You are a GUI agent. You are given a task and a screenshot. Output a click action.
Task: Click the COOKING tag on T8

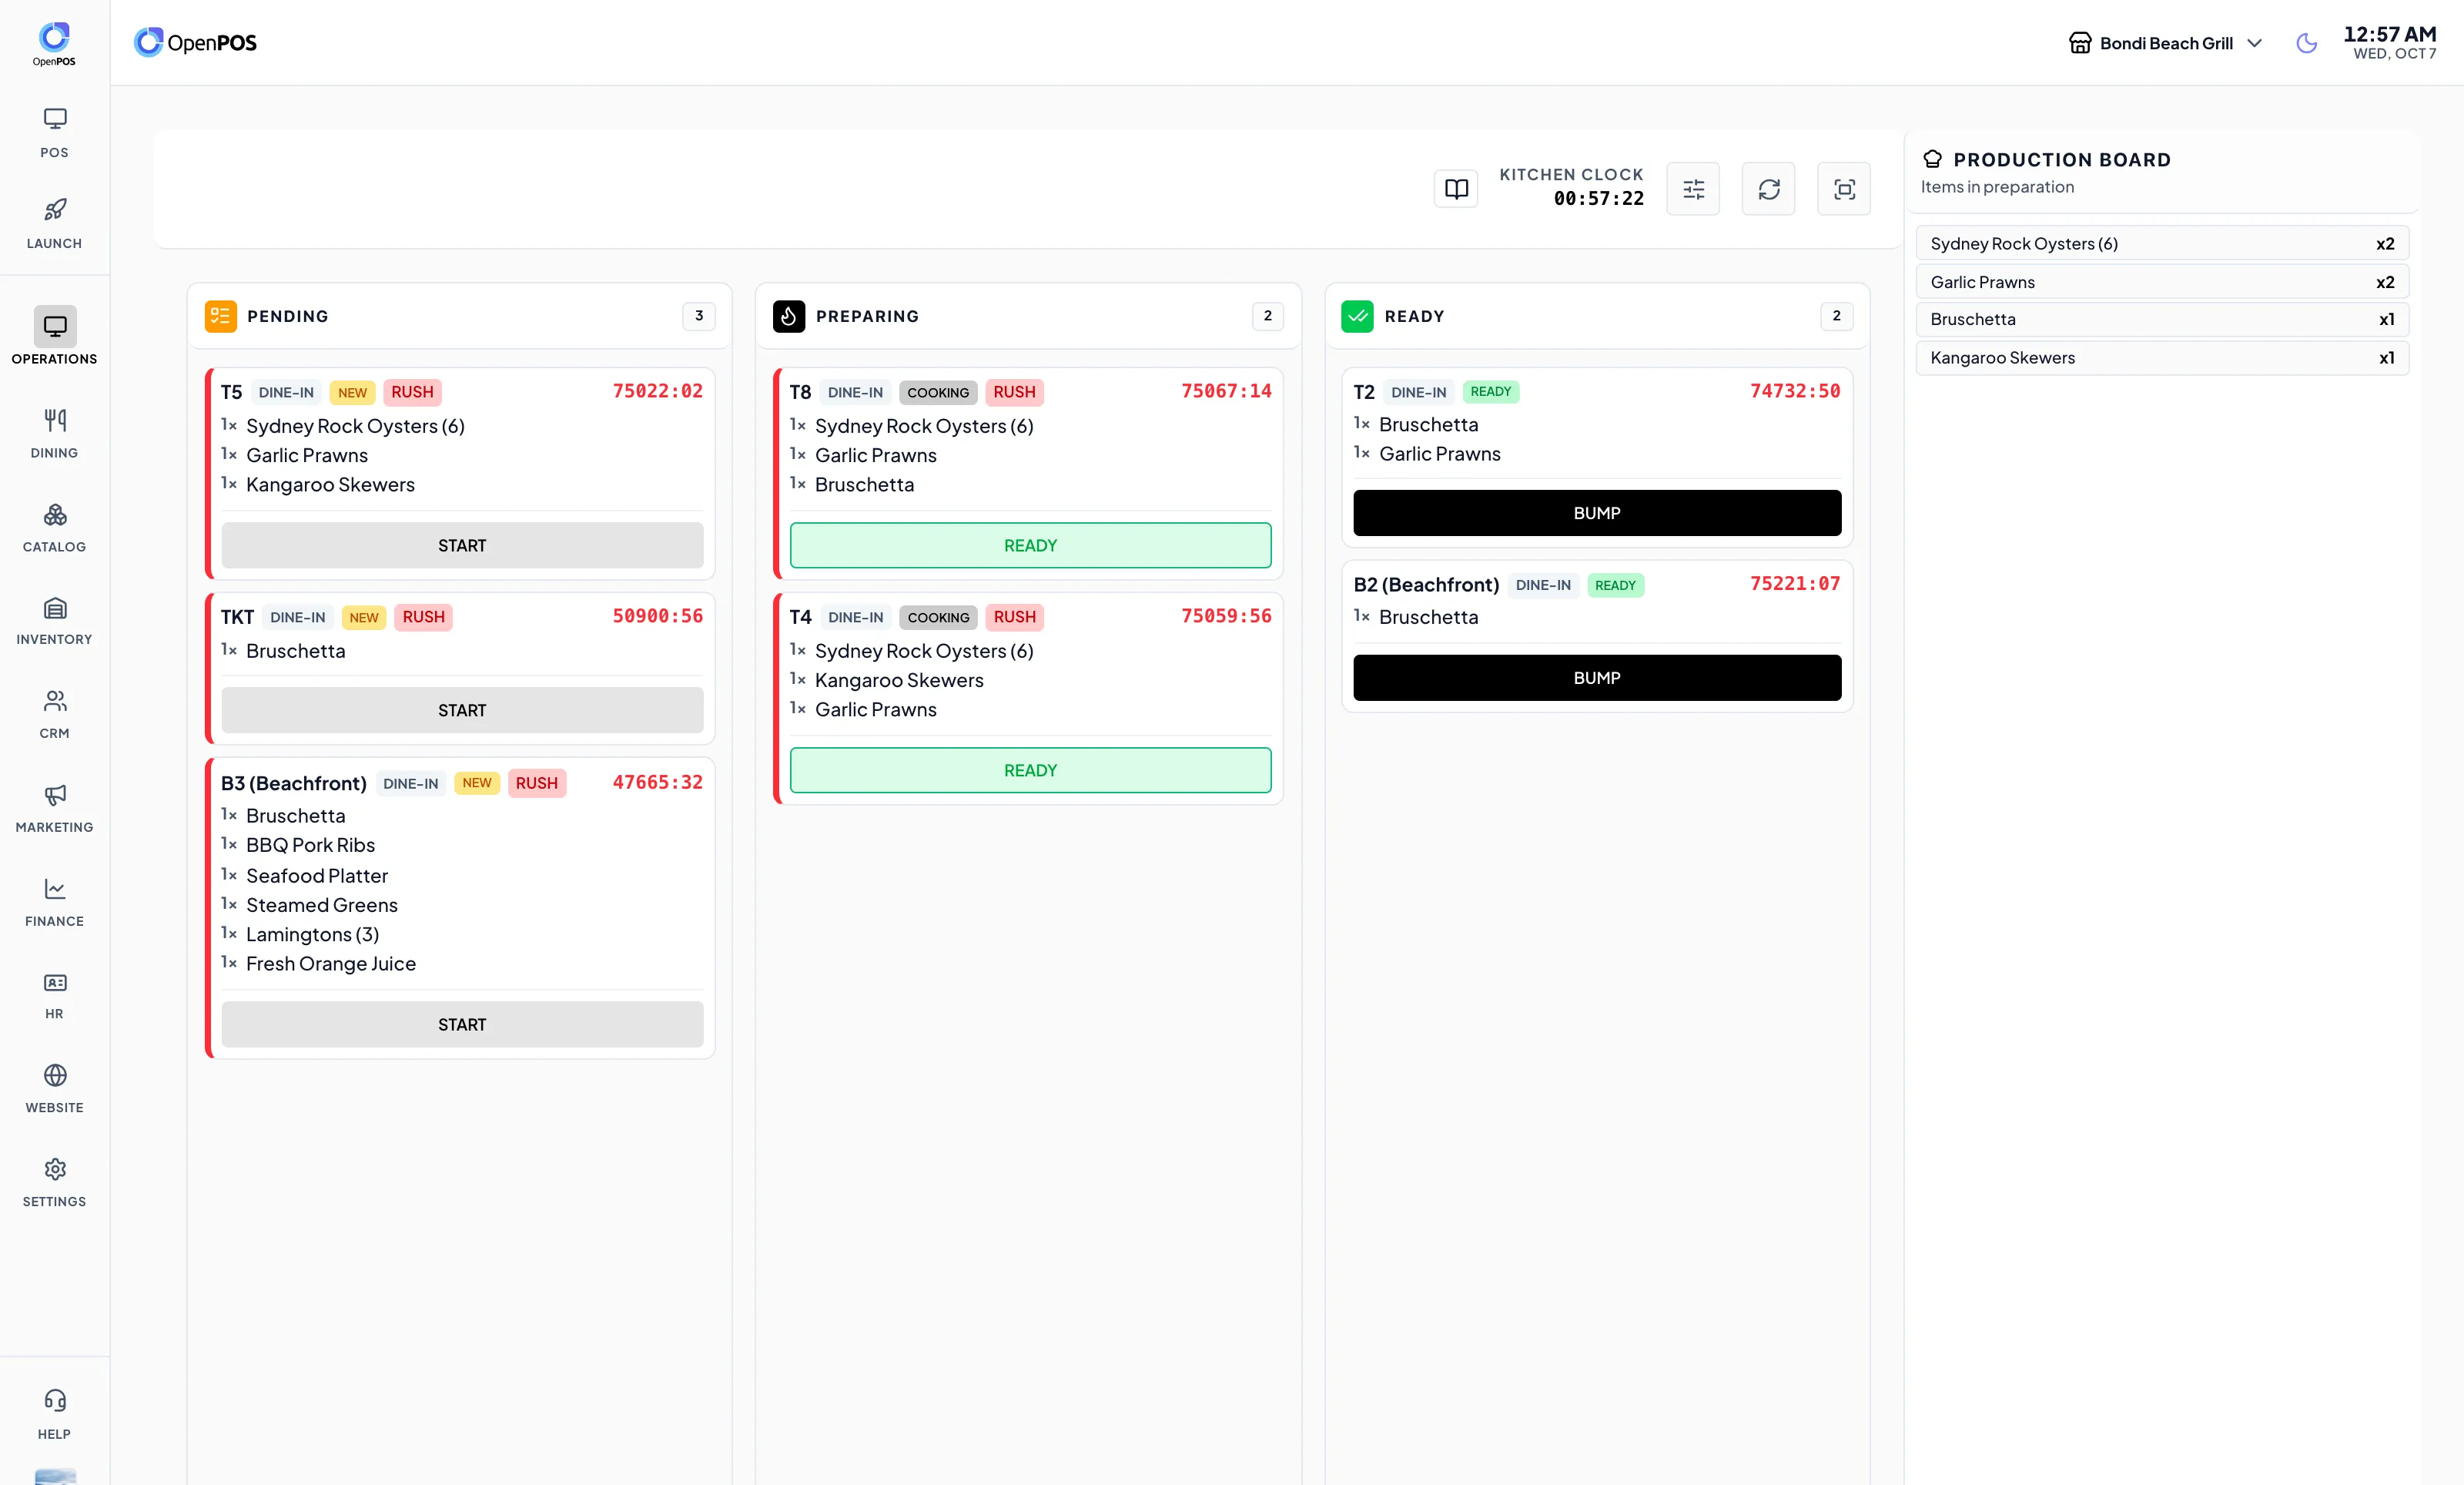point(938,392)
